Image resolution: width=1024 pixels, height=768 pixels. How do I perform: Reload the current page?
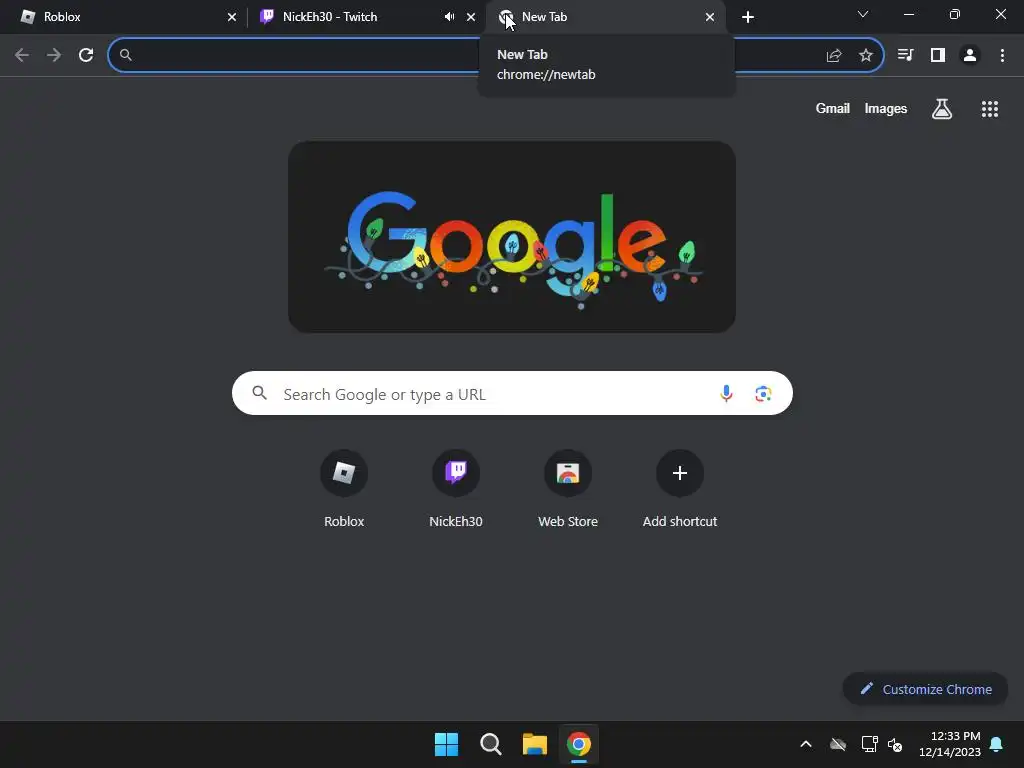tap(86, 56)
